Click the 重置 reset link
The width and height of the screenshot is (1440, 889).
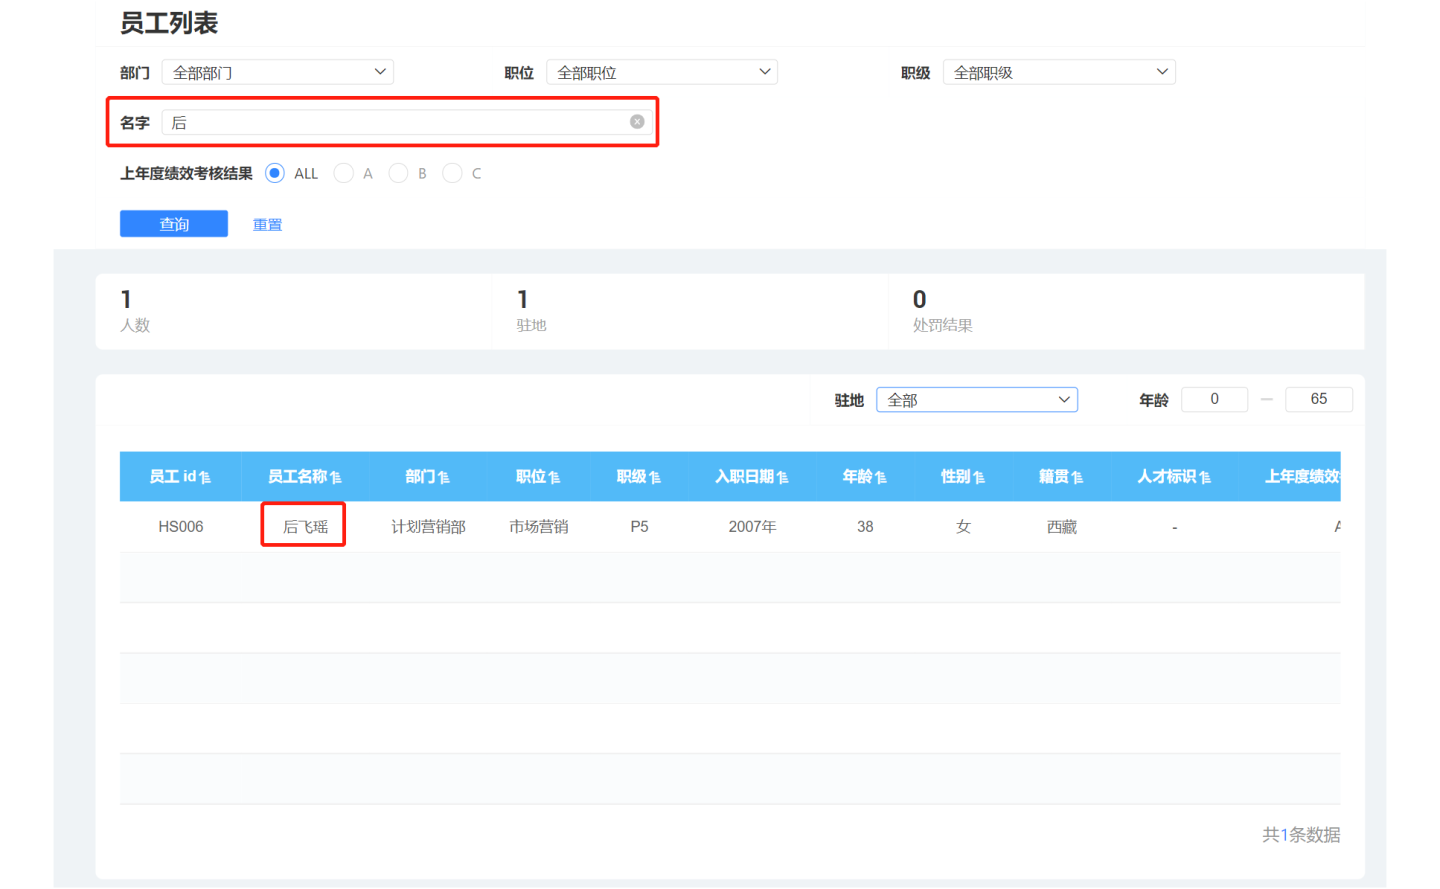click(267, 225)
